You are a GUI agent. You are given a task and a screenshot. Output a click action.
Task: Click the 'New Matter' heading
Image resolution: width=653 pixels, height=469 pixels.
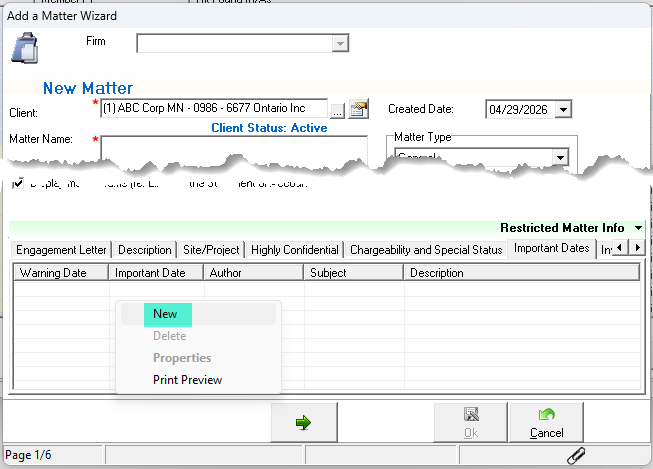pyautogui.click(x=88, y=88)
